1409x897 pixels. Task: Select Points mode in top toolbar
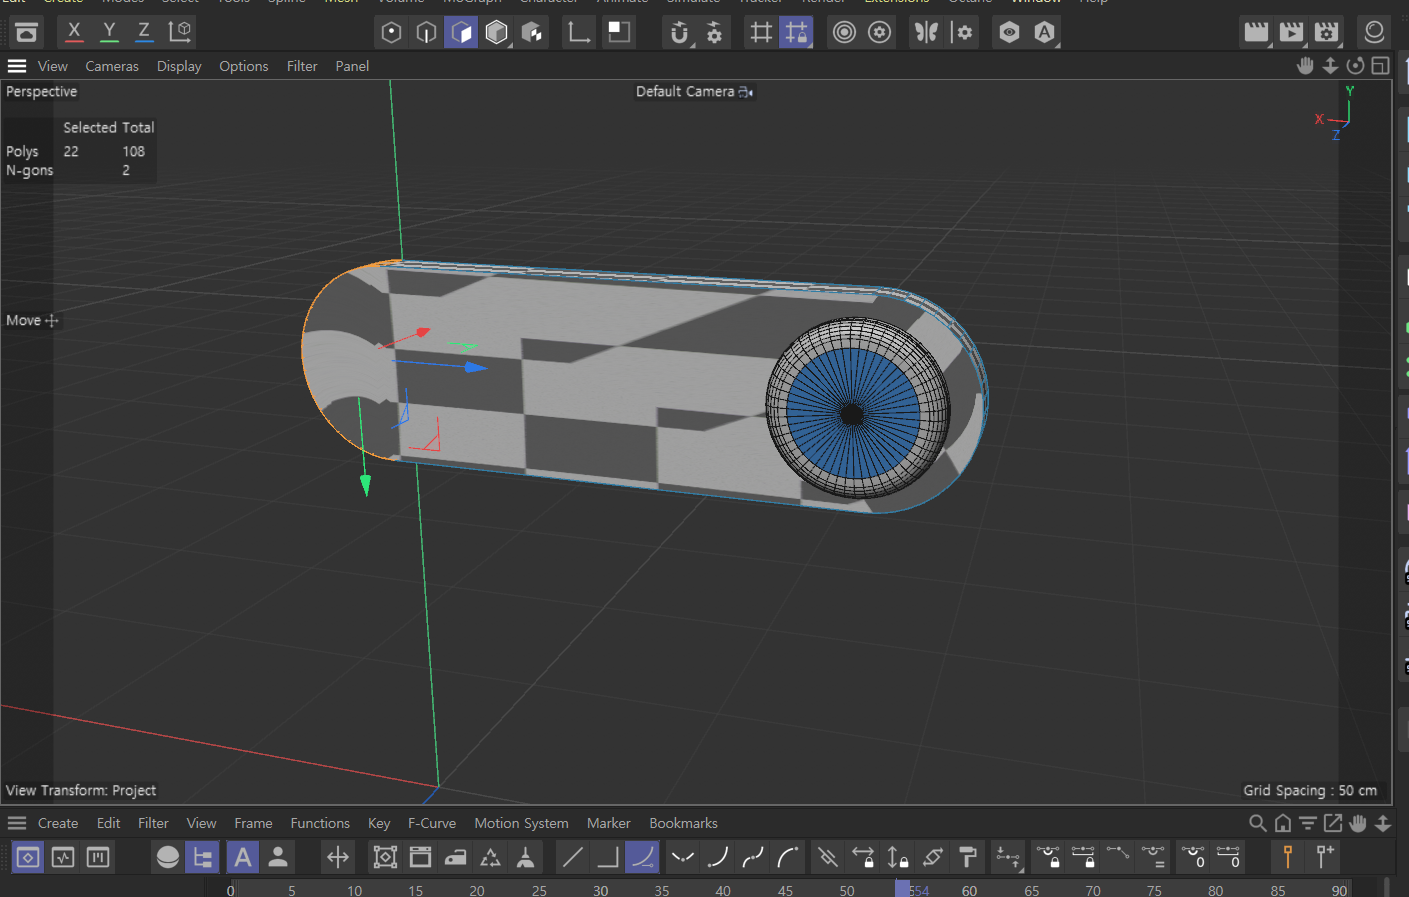(x=391, y=32)
